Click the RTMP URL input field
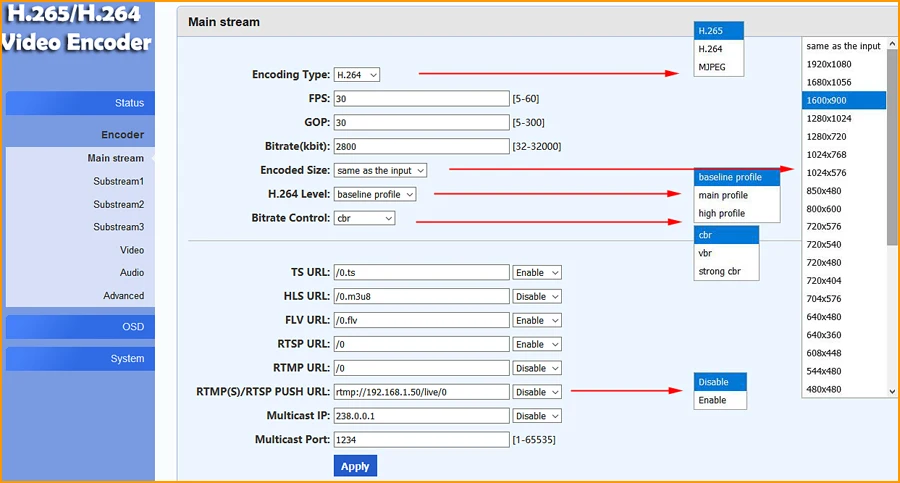Image resolution: width=900 pixels, height=483 pixels. tap(421, 368)
